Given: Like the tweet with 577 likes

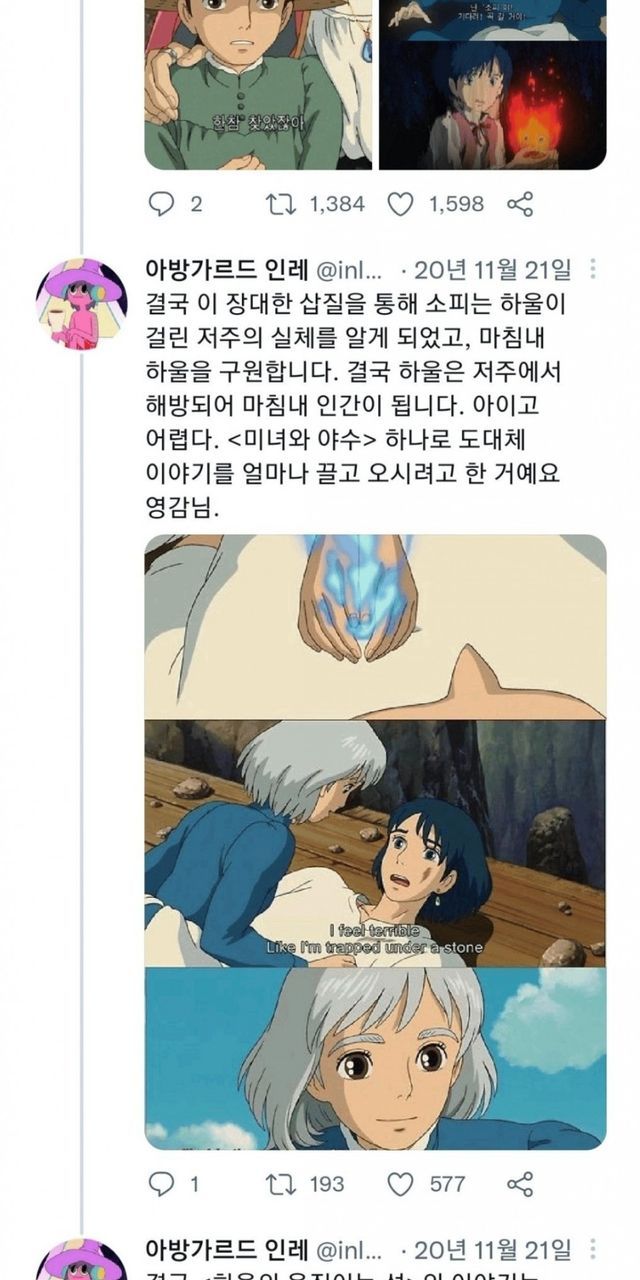Looking at the screenshot, I should [400, 1184].
